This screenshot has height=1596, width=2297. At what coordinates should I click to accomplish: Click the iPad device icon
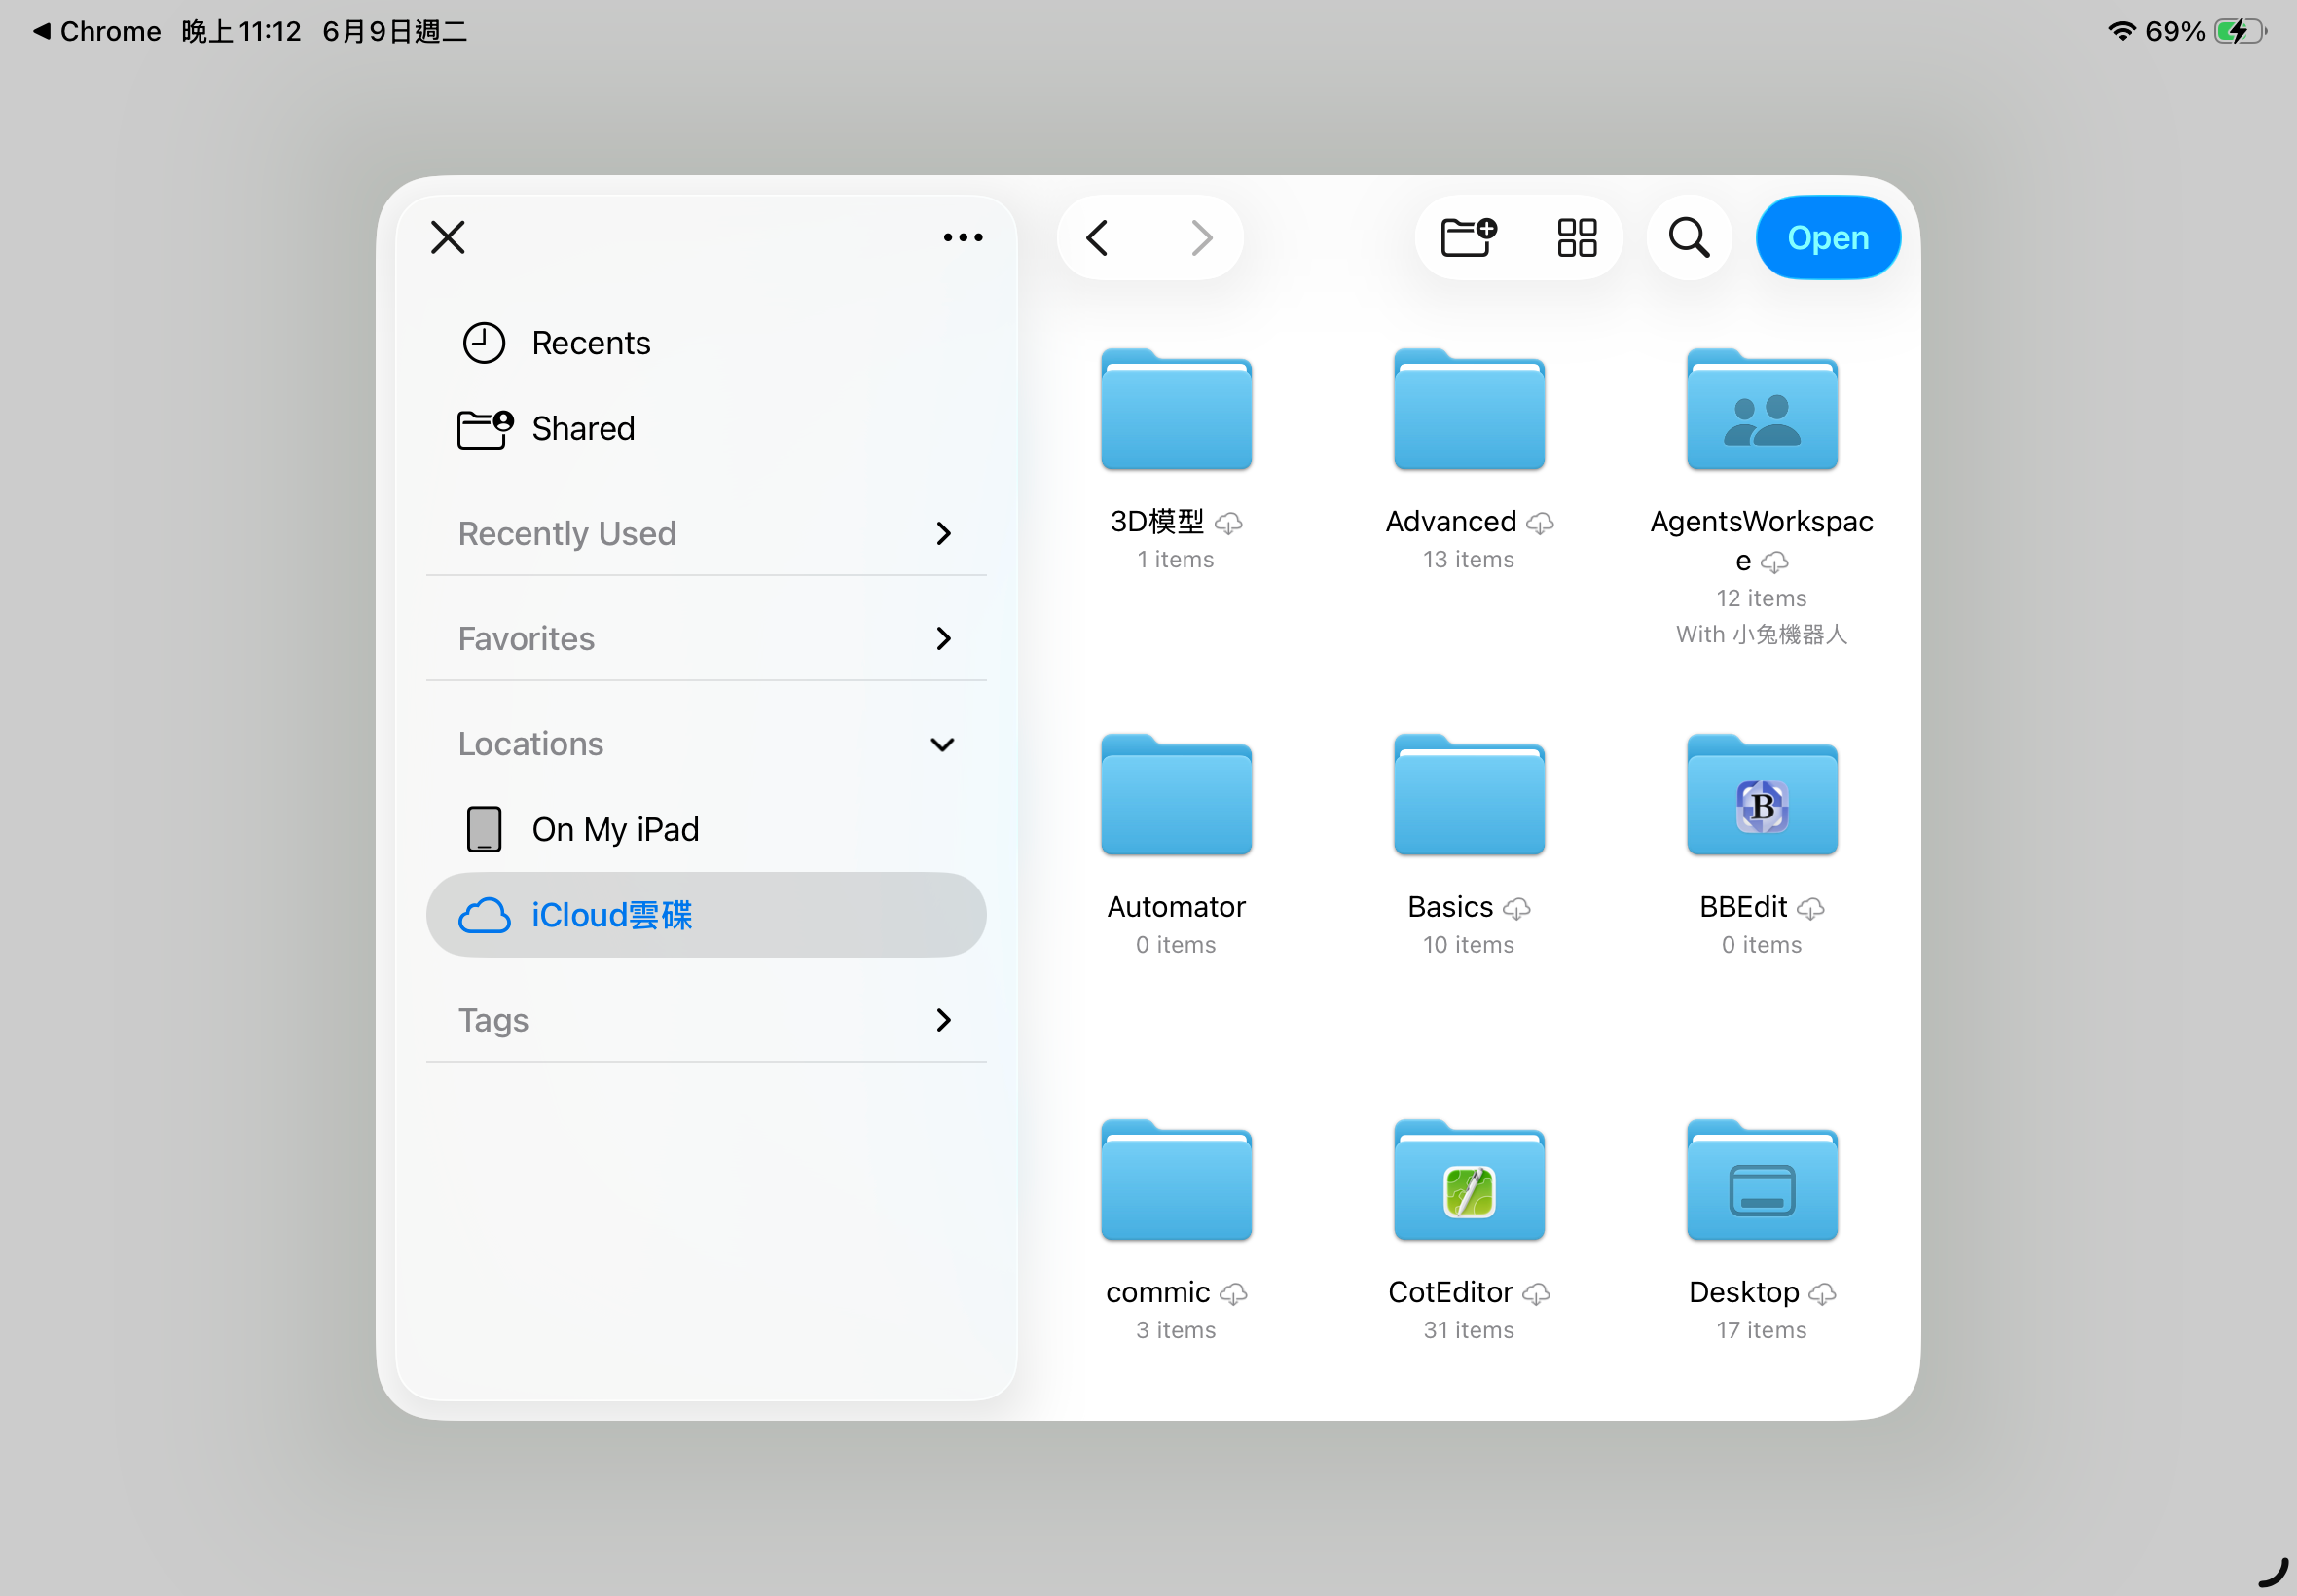coord(484,829)
